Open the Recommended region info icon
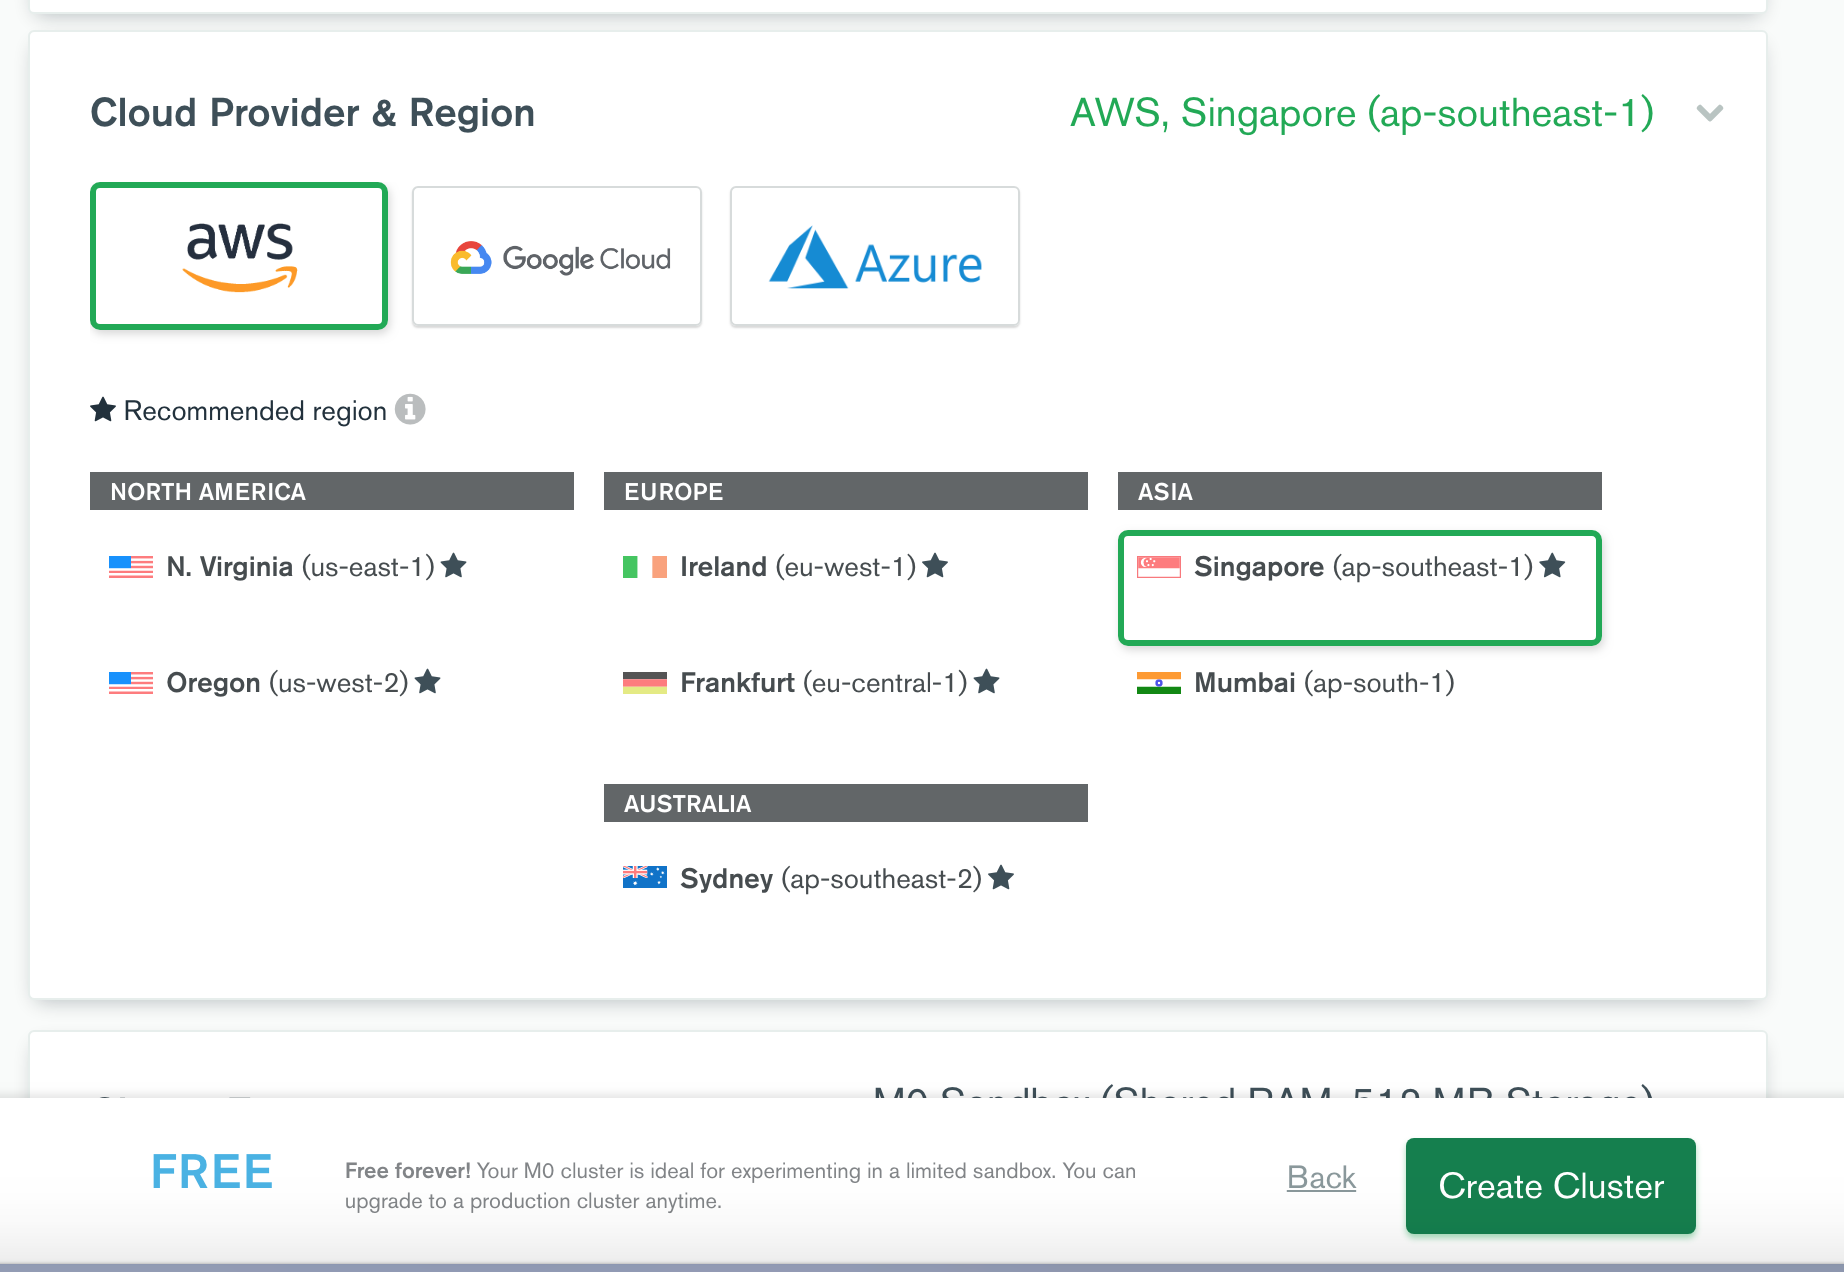The image size is (1844, 1272). coord(410,409)
